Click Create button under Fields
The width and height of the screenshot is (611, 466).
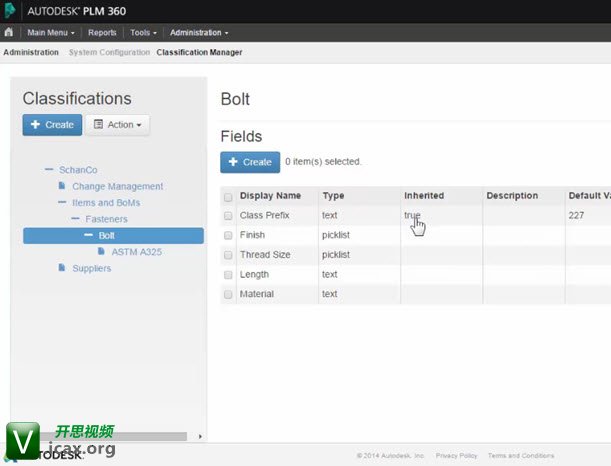coord(250,162)
